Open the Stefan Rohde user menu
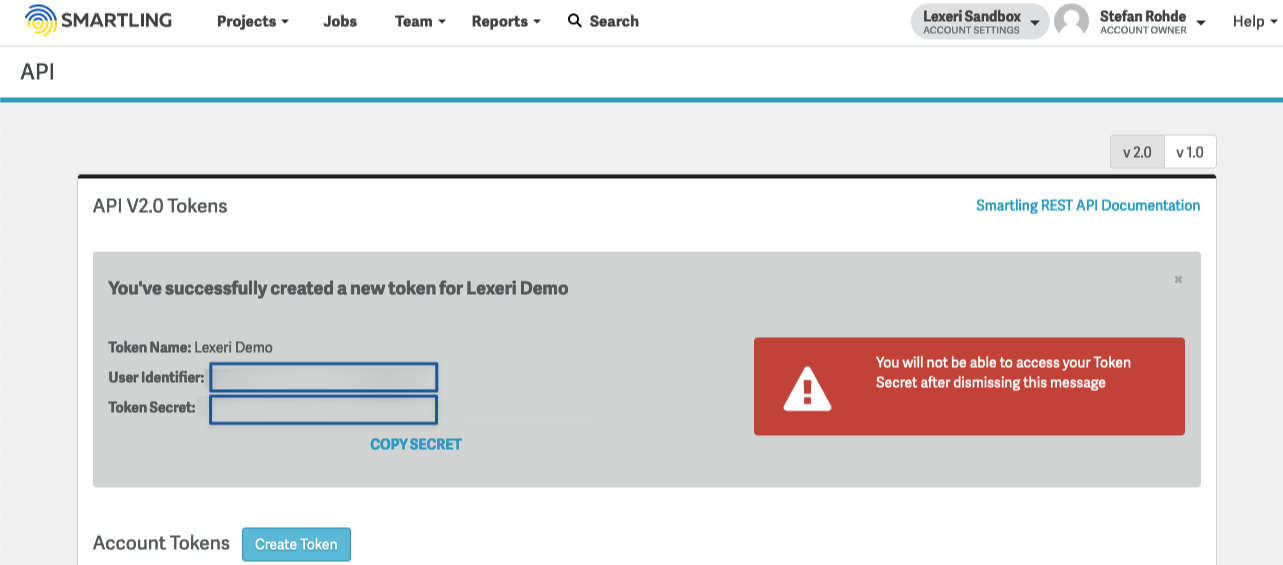This screenshot has width=1283, height=565. tap(1152, 21)
